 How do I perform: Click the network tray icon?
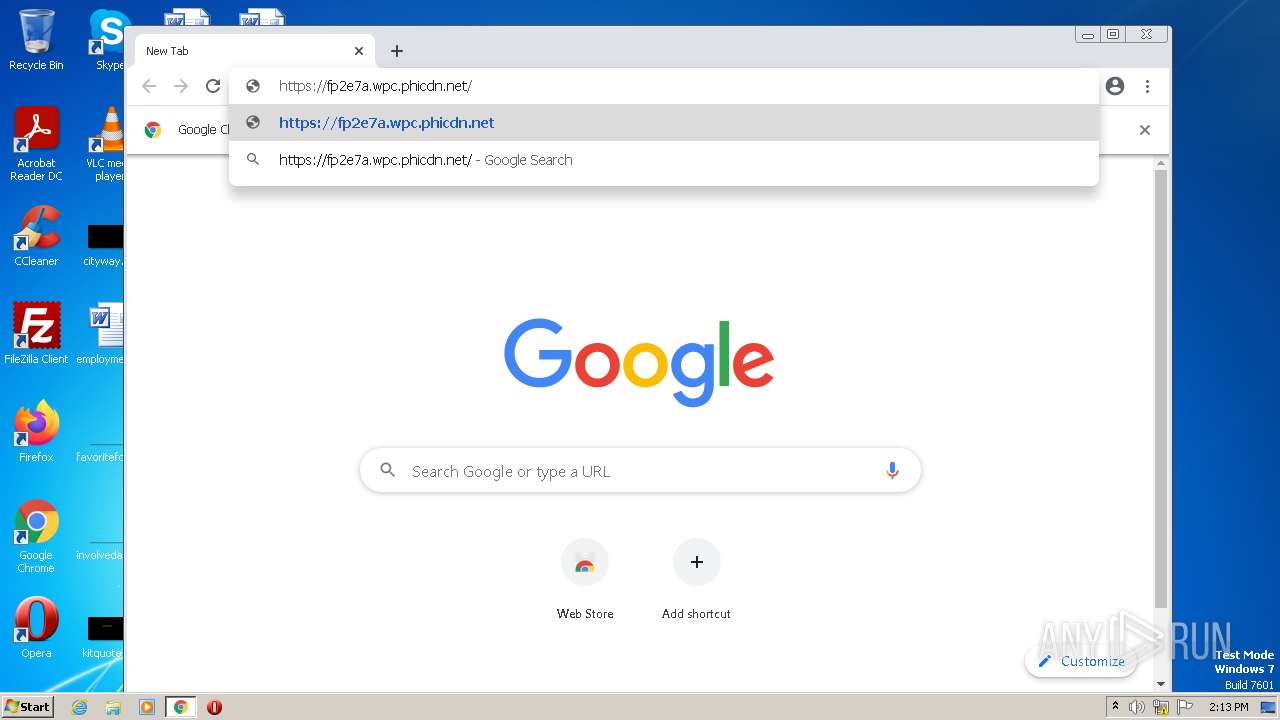click(1160, 707)
